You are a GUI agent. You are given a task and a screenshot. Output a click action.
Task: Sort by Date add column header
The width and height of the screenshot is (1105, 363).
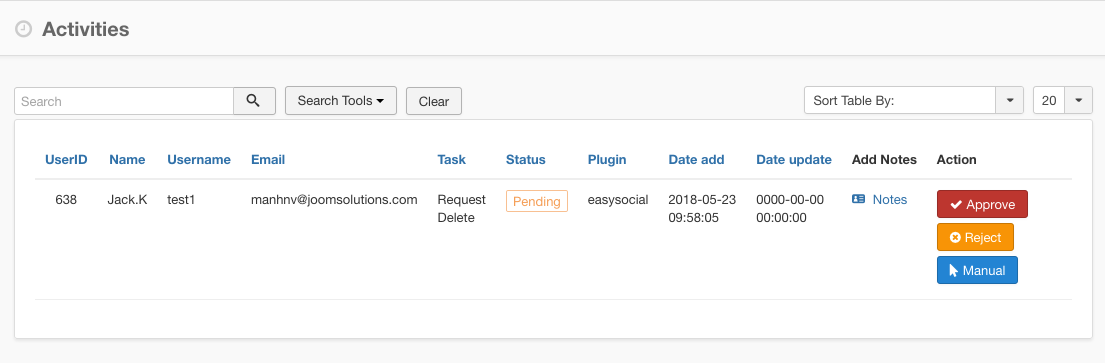pos(696,159)
